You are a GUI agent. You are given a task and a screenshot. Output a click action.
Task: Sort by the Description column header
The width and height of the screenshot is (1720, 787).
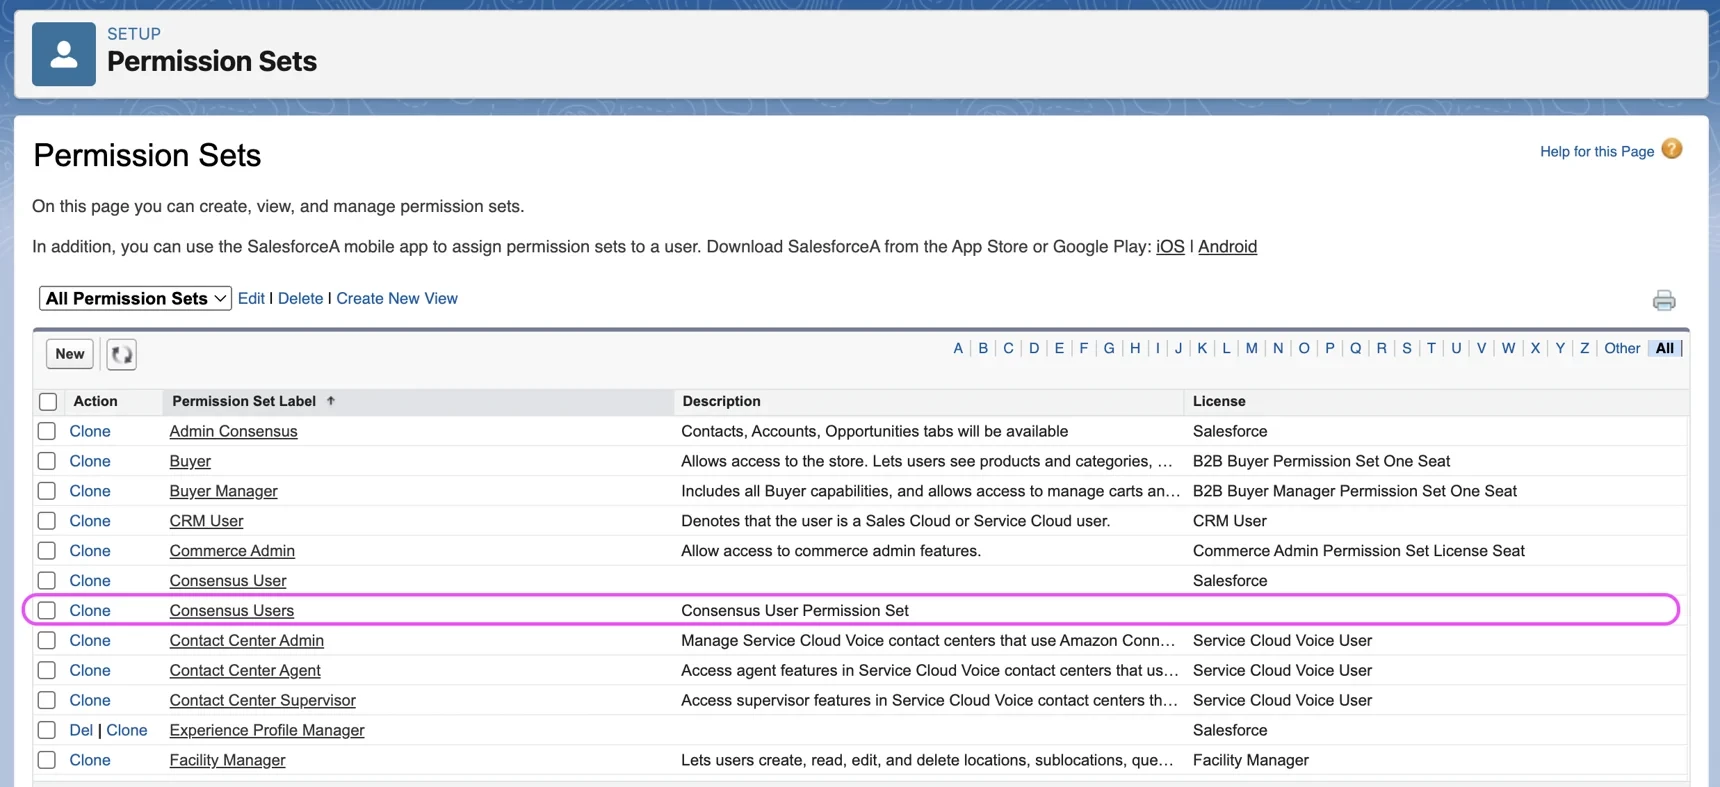pyautogui.click(x=721, y=401)
